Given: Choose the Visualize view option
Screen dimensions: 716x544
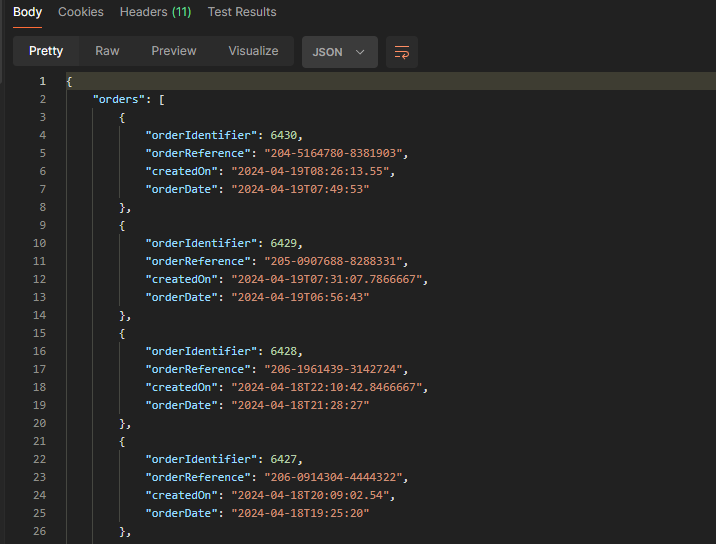Looking at the screenshot, I should tap(253, 51).
